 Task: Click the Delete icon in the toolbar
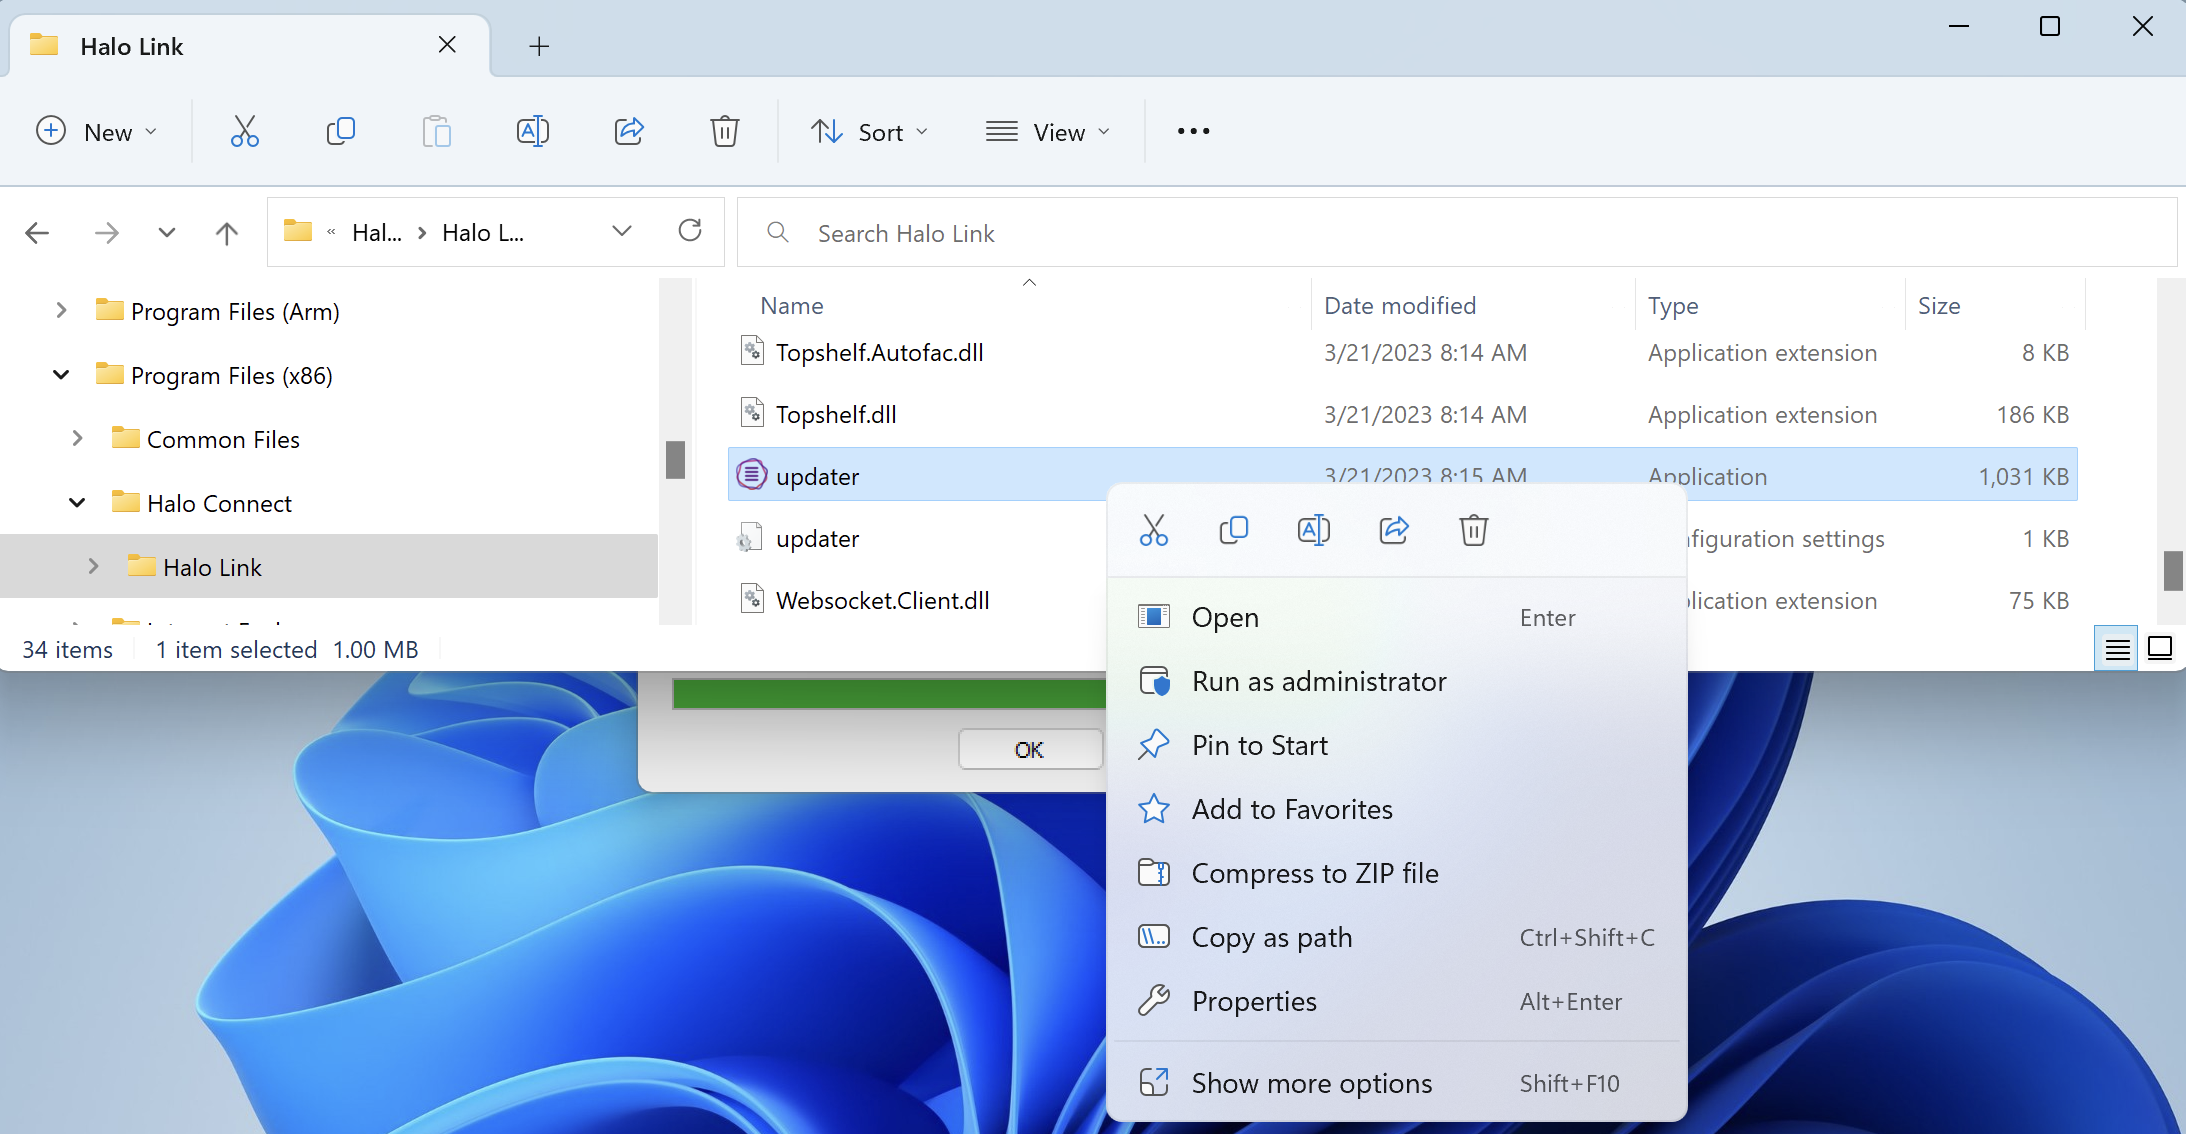tap(724, 131)
